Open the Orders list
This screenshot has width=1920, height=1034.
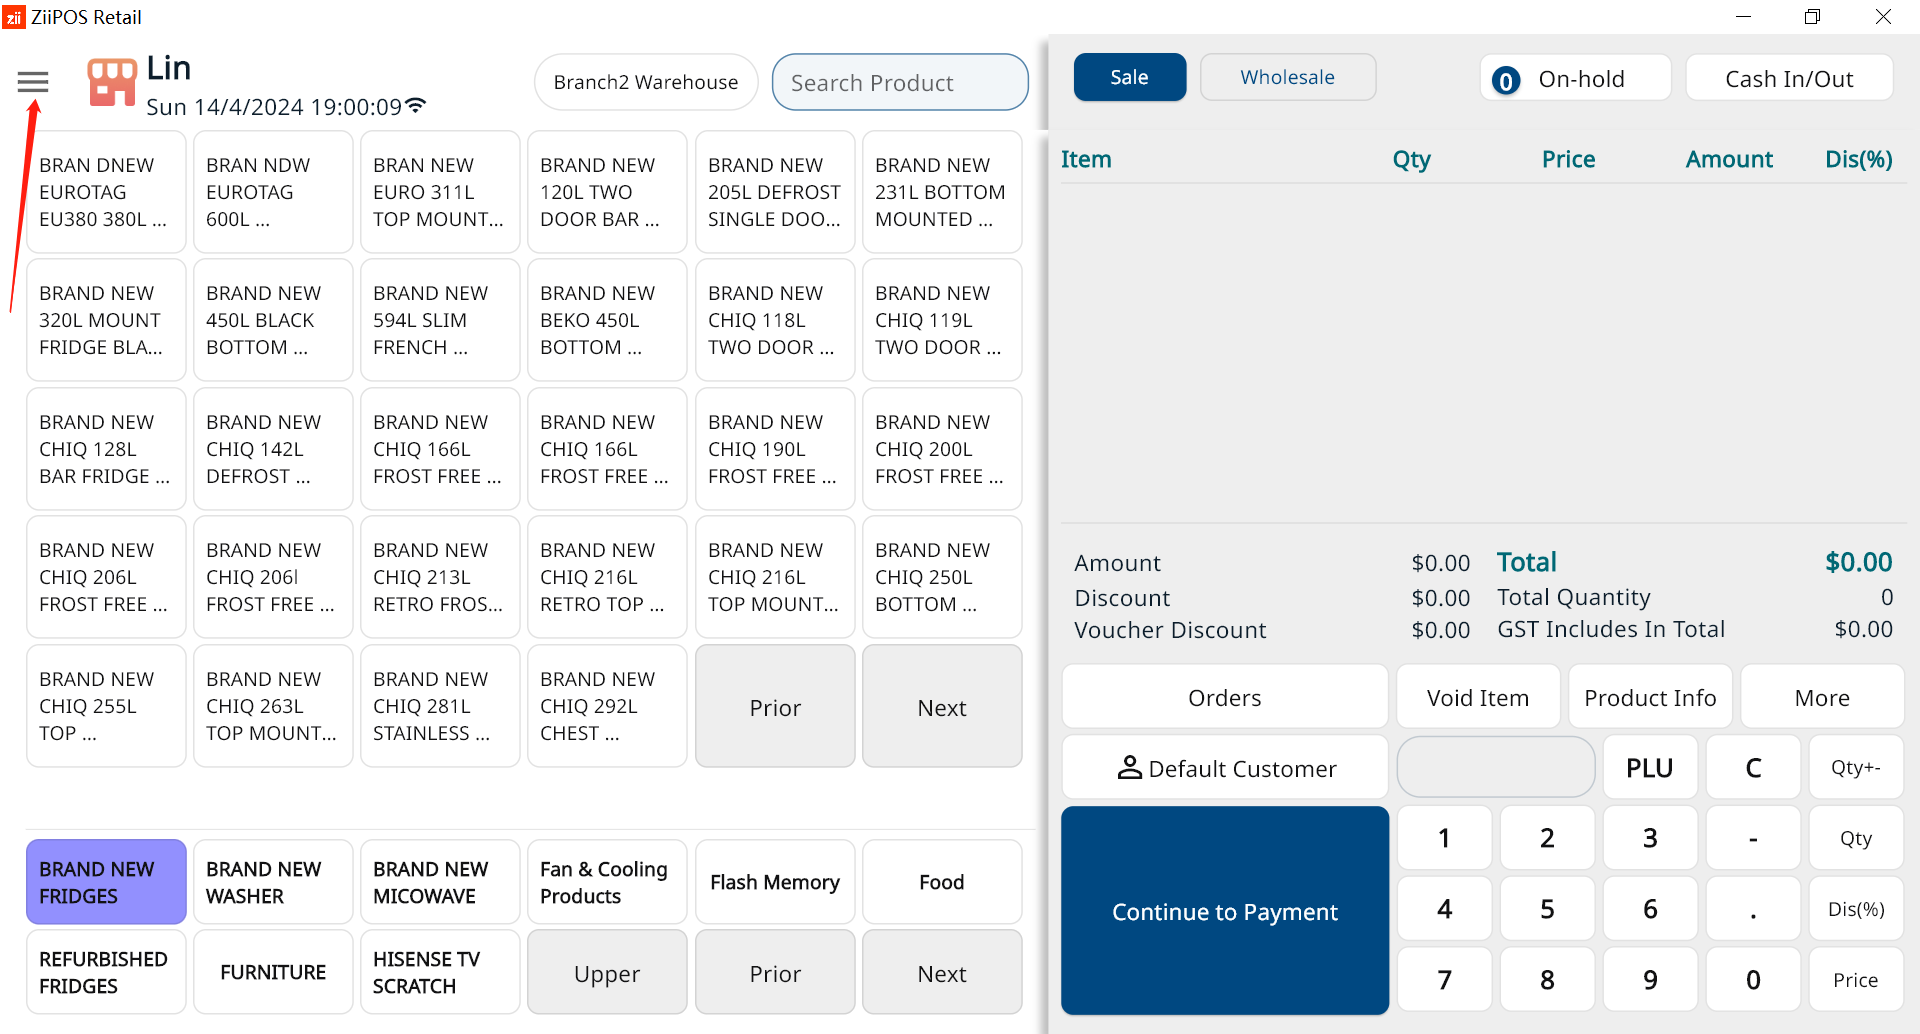tap(1225, 697)
